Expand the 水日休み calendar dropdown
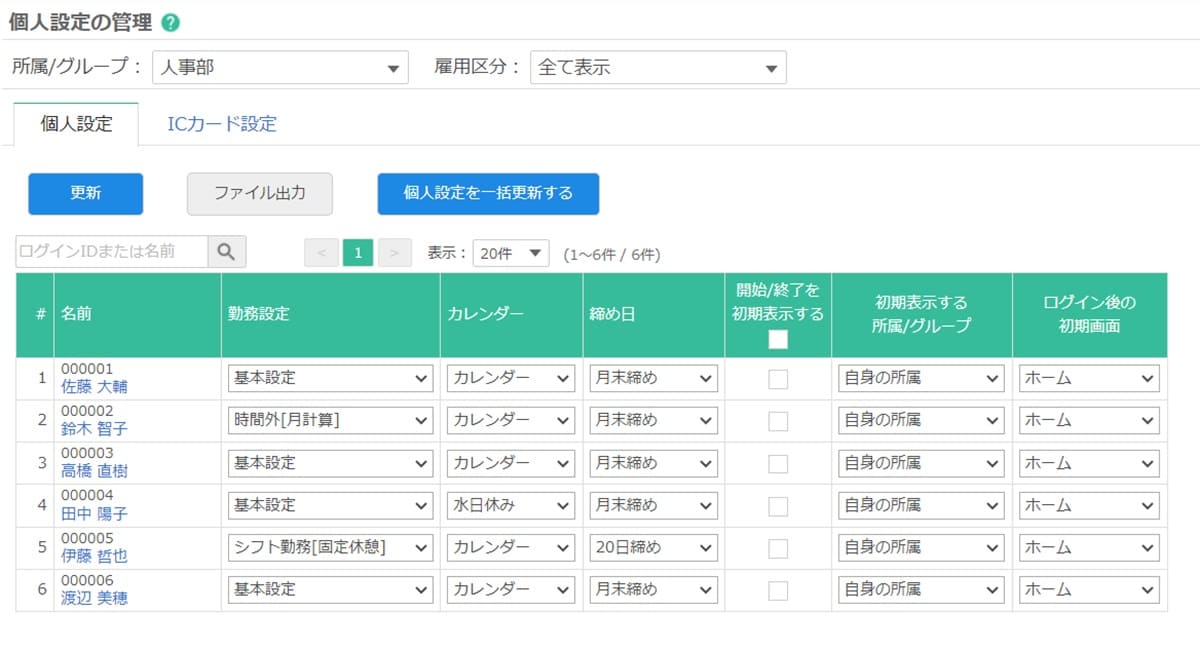The image size is (1200, 650). [x=510, y=506]
